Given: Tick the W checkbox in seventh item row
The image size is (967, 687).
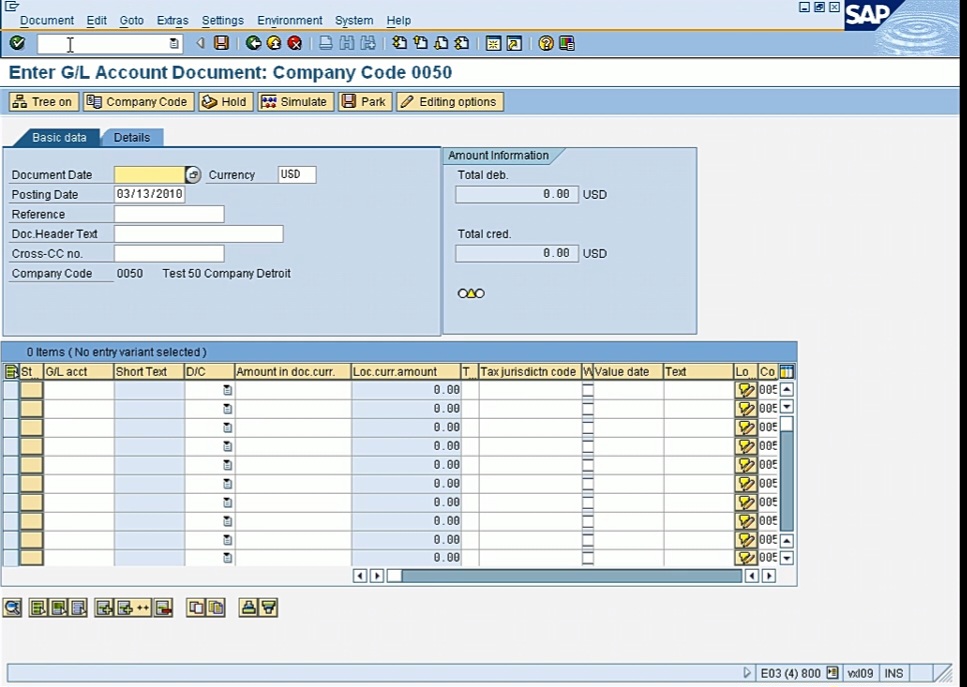Looking at the screenshot, I should click(588, 502).
